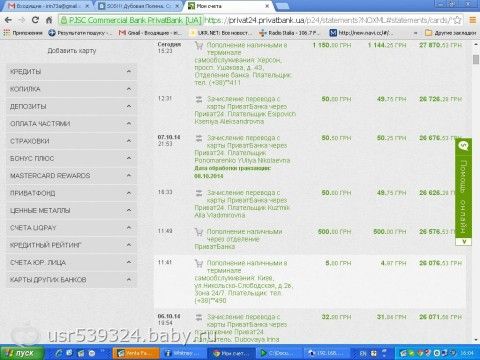Expand КАРТЫ ДРУГИХ БАНКОВ section
This screenshot has height=360, width=480.
pos(71,280)
